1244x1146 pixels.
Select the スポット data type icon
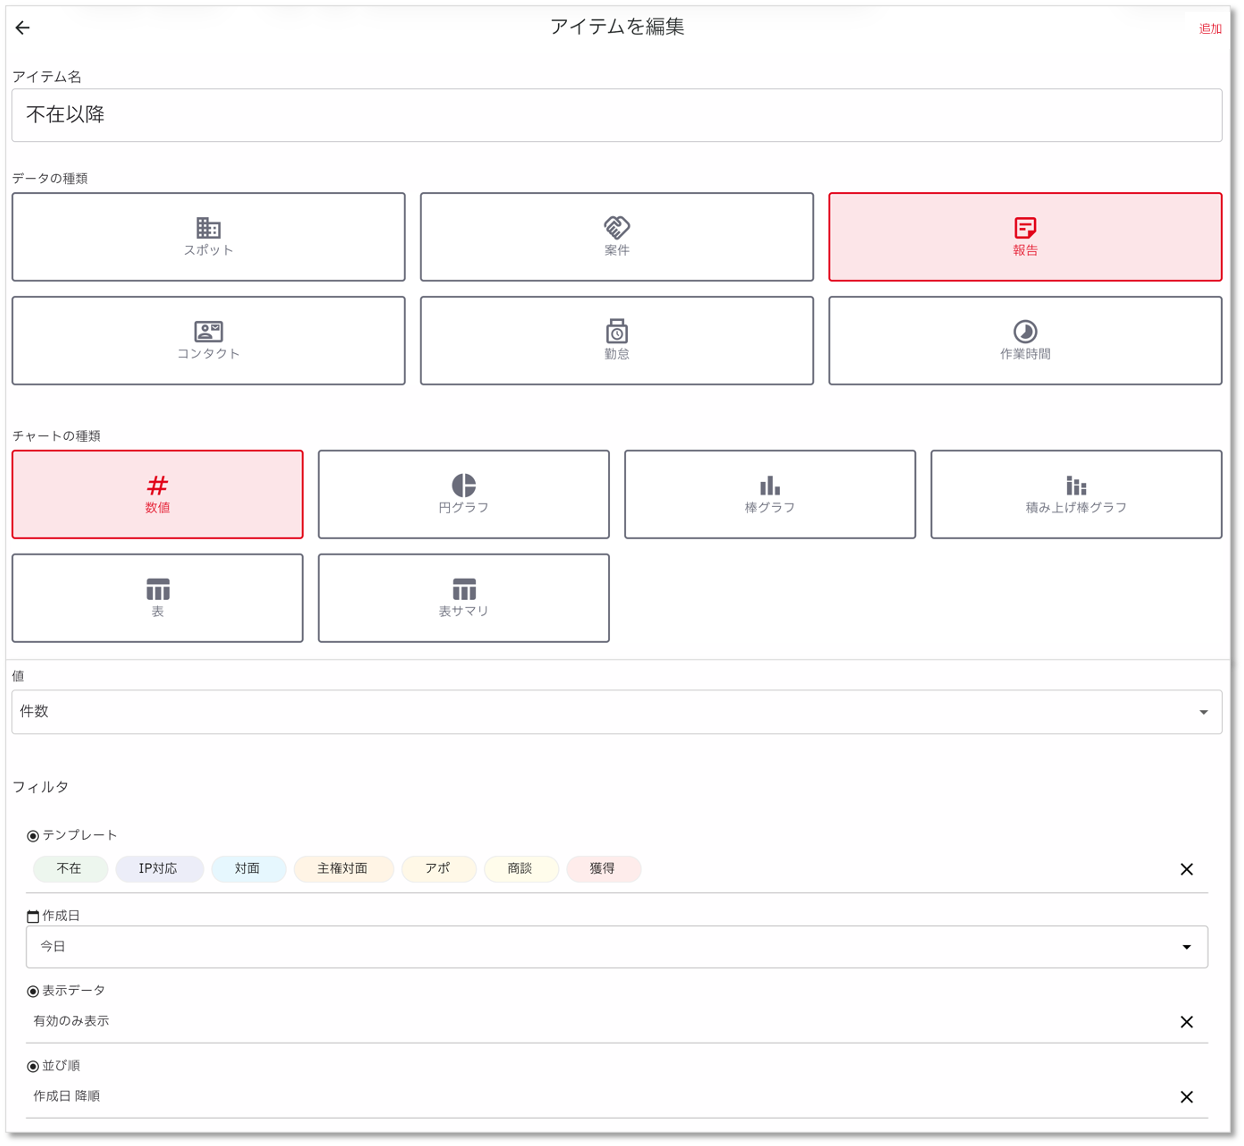(x=208, y=228)
